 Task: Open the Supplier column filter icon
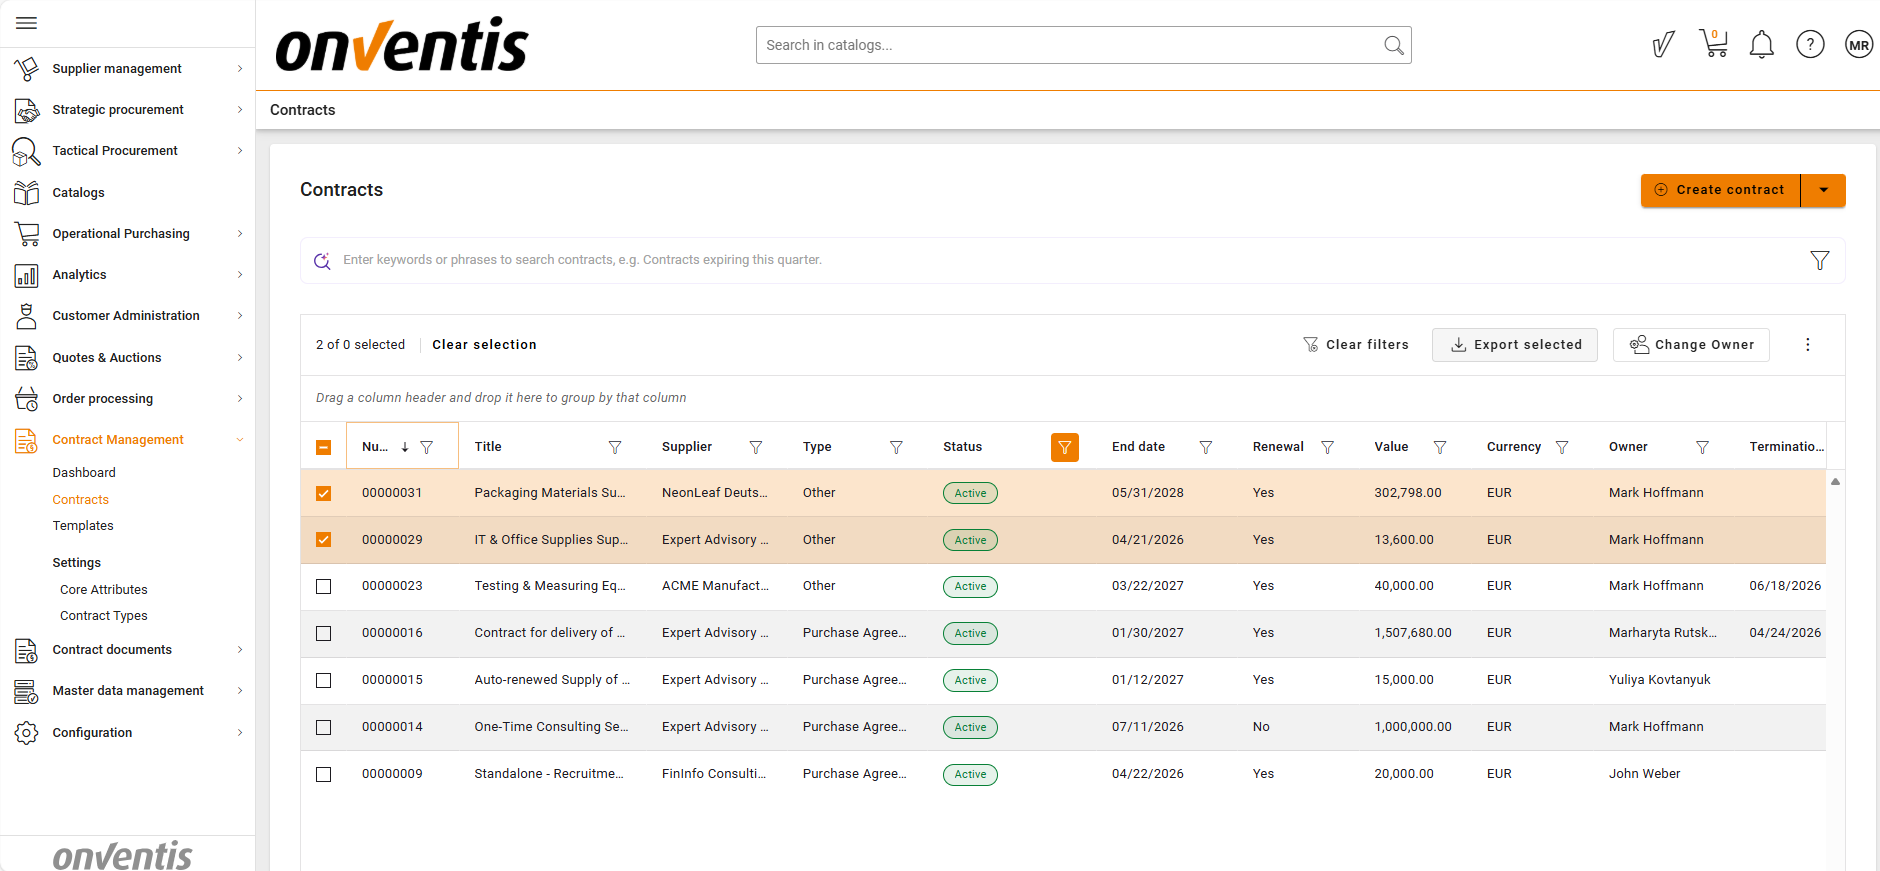(756, 447)
